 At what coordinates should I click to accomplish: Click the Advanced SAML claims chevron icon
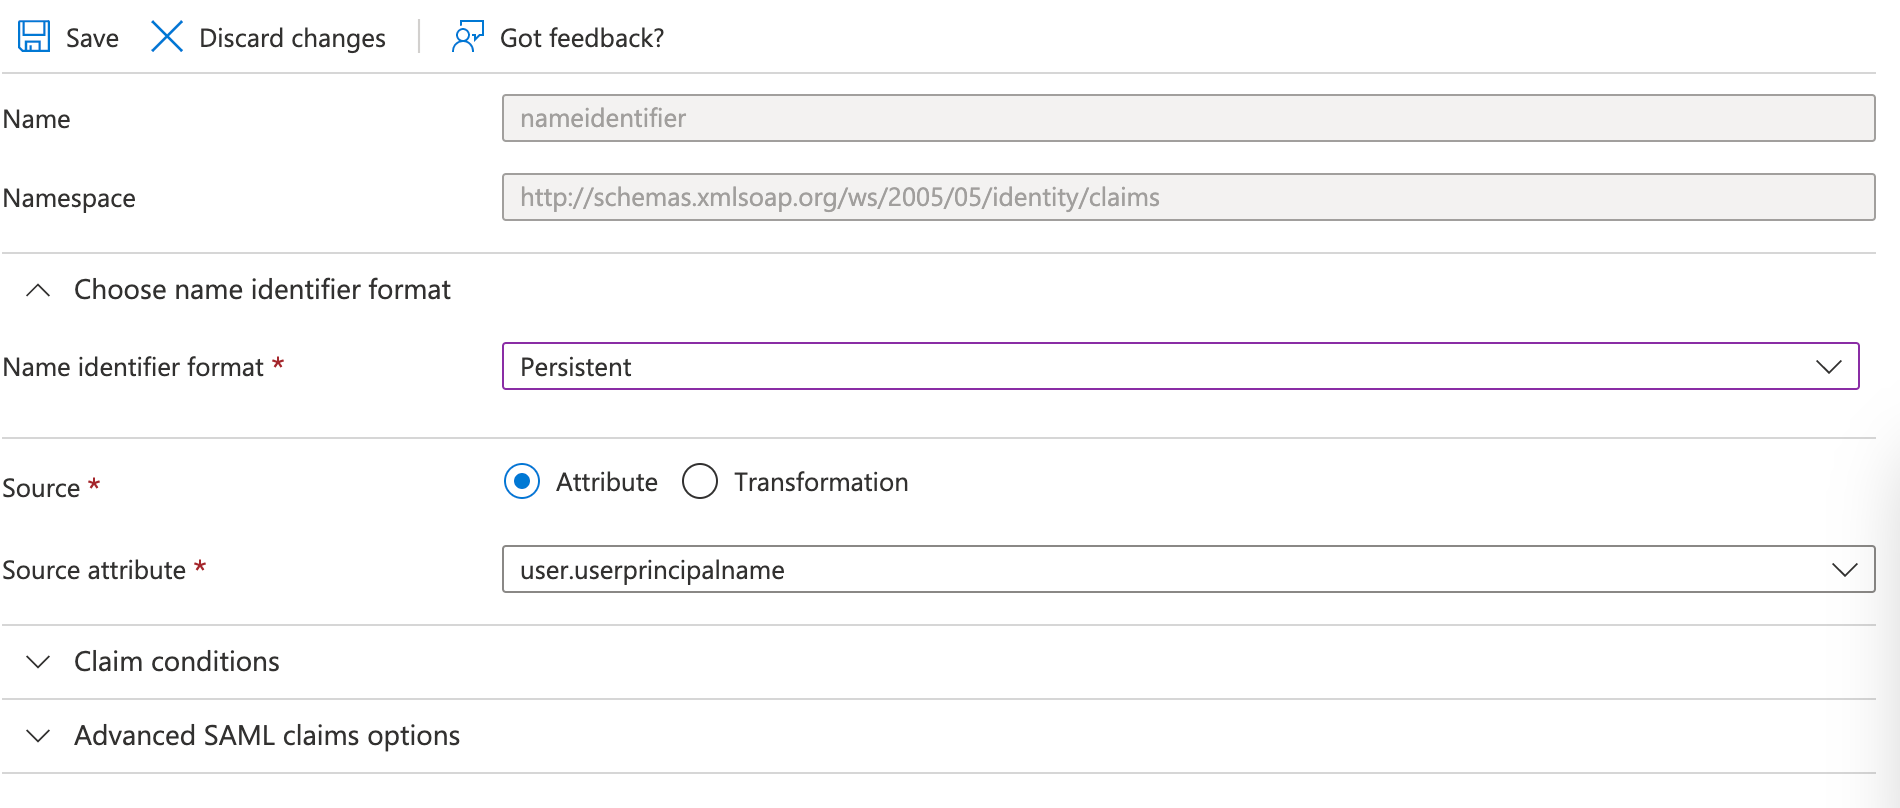pyautogui.click(x=38, y=736)
